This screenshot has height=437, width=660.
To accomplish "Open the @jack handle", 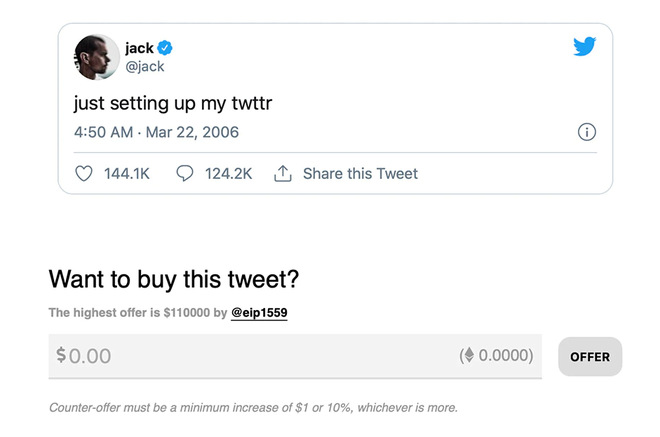I will click(x=145, y=67).
